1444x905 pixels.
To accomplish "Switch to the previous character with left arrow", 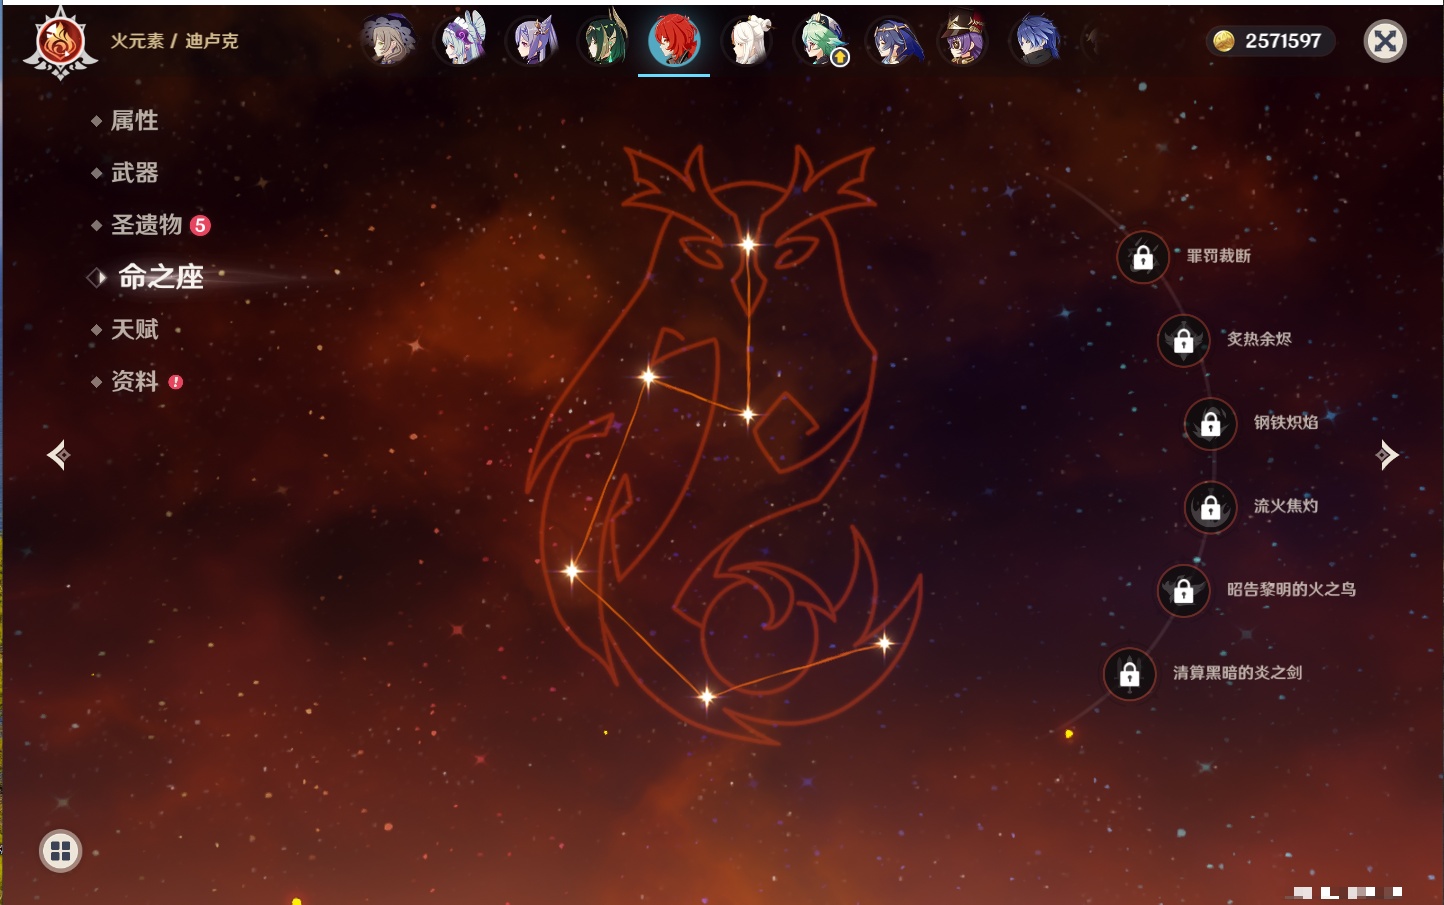I will 58,455.
